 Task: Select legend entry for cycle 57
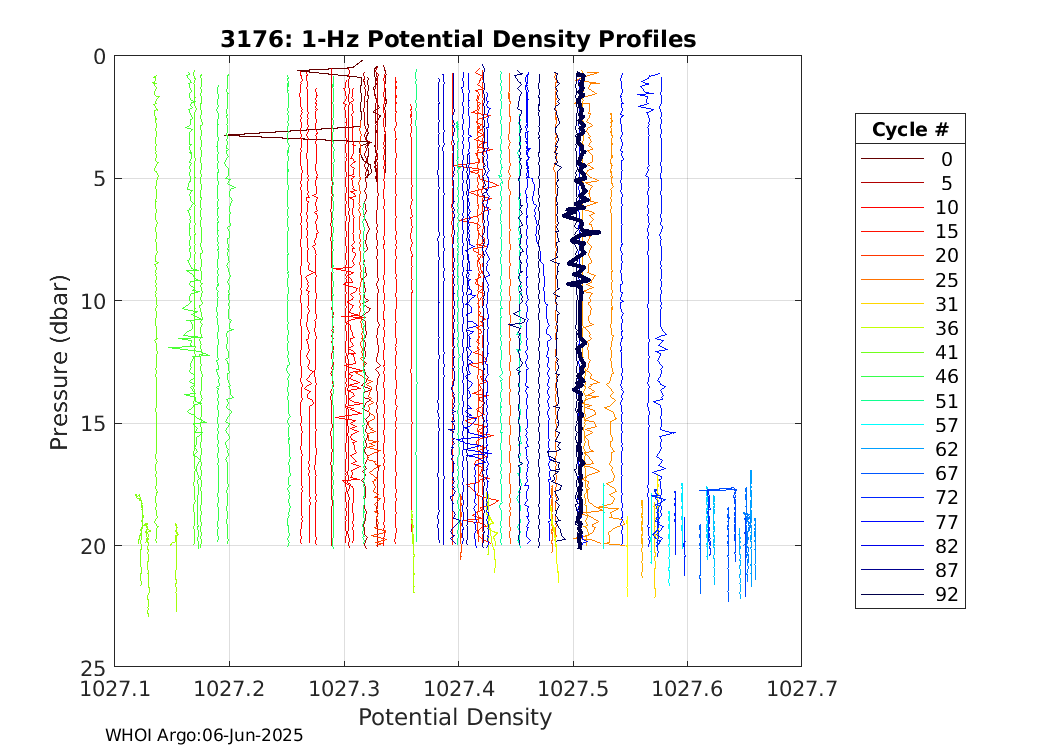coord(910,425)
